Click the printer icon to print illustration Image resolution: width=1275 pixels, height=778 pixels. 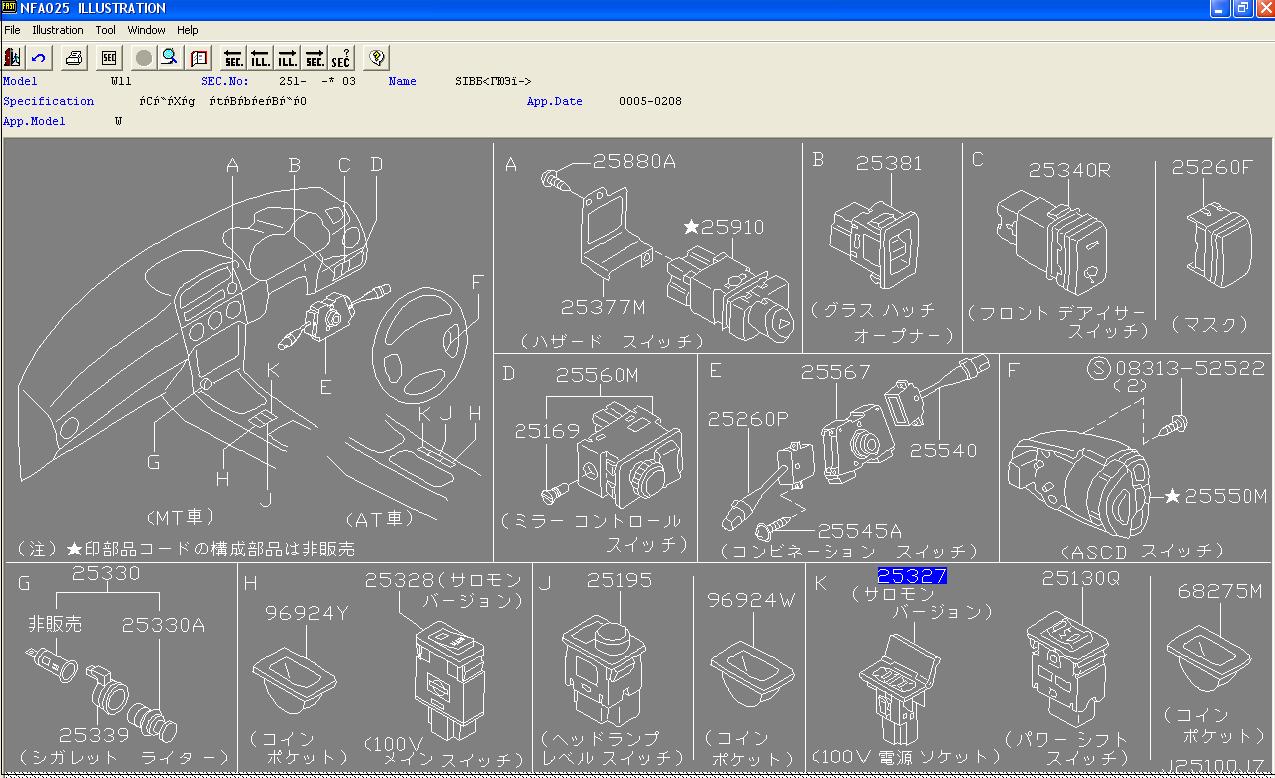[74, 58]
